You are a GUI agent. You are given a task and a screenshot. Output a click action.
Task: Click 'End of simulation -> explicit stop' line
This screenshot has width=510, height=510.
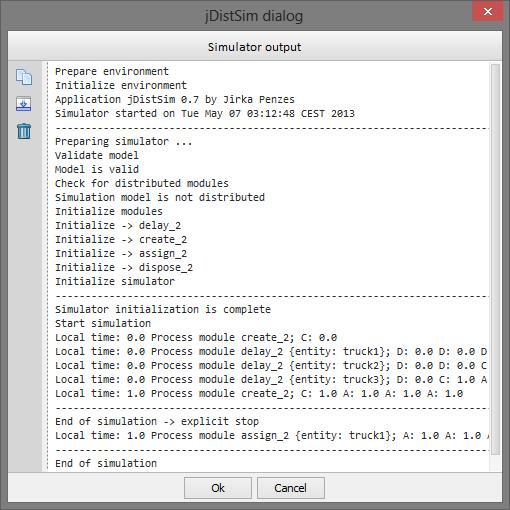[157, 421]
